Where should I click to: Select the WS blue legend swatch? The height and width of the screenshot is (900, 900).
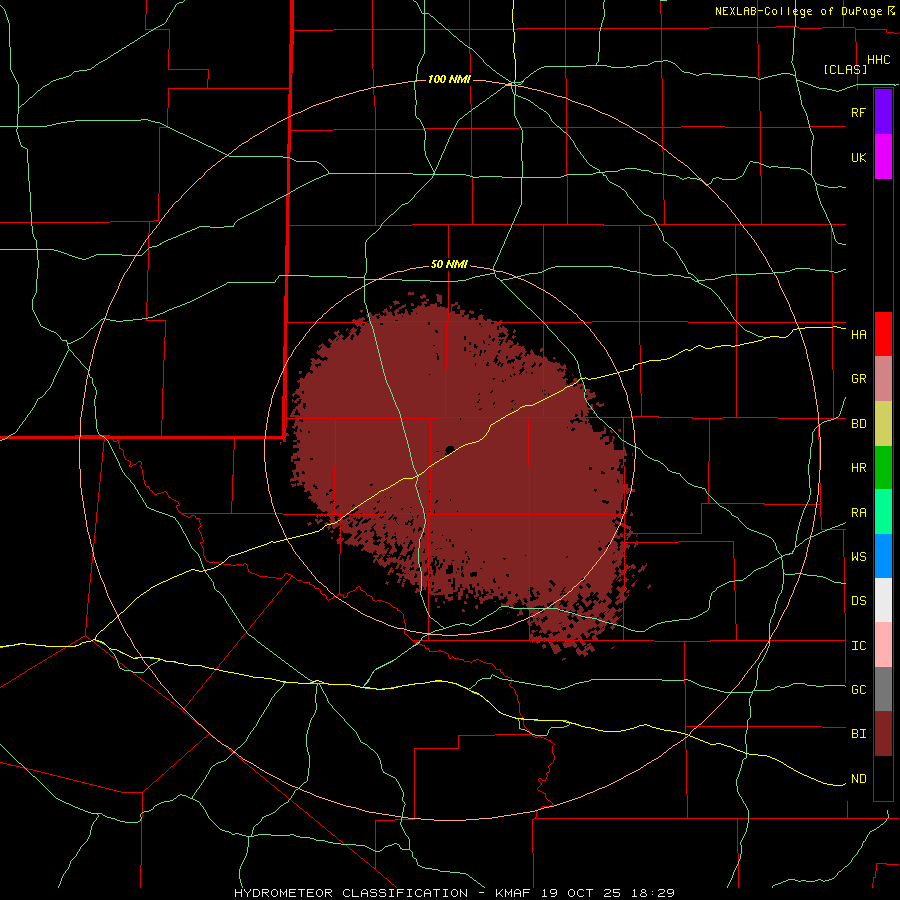click(x=883, y=556)
